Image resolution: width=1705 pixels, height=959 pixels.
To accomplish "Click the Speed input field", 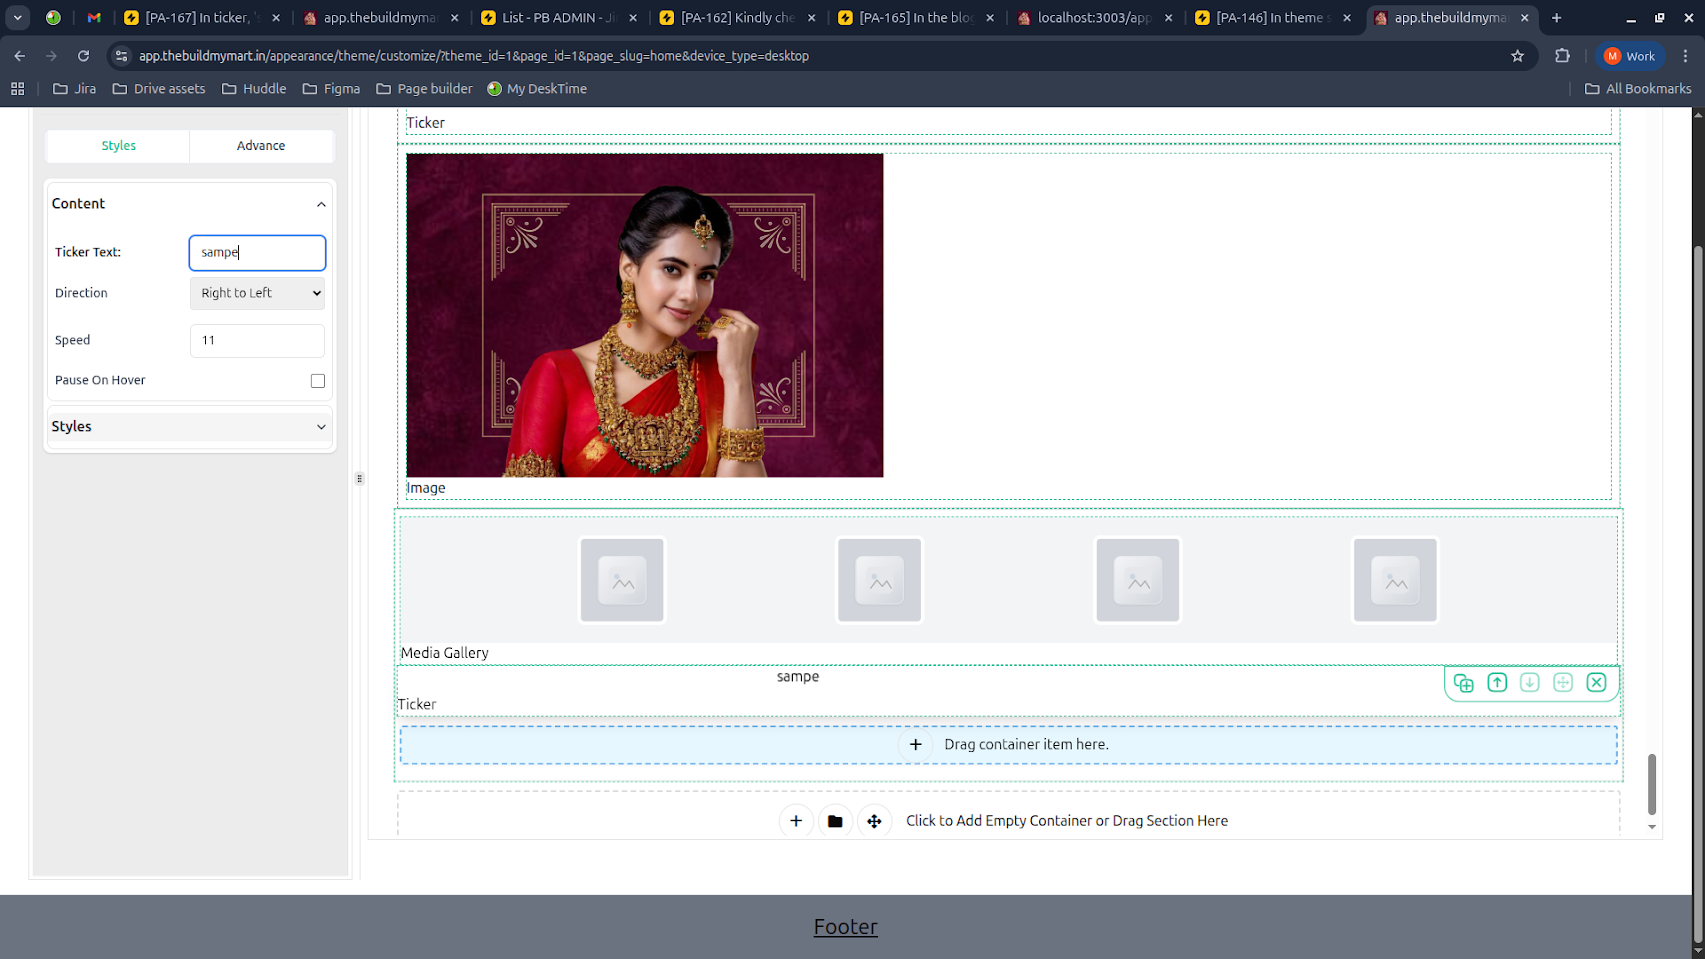I will pyautogui.click(x=257, y=341).
